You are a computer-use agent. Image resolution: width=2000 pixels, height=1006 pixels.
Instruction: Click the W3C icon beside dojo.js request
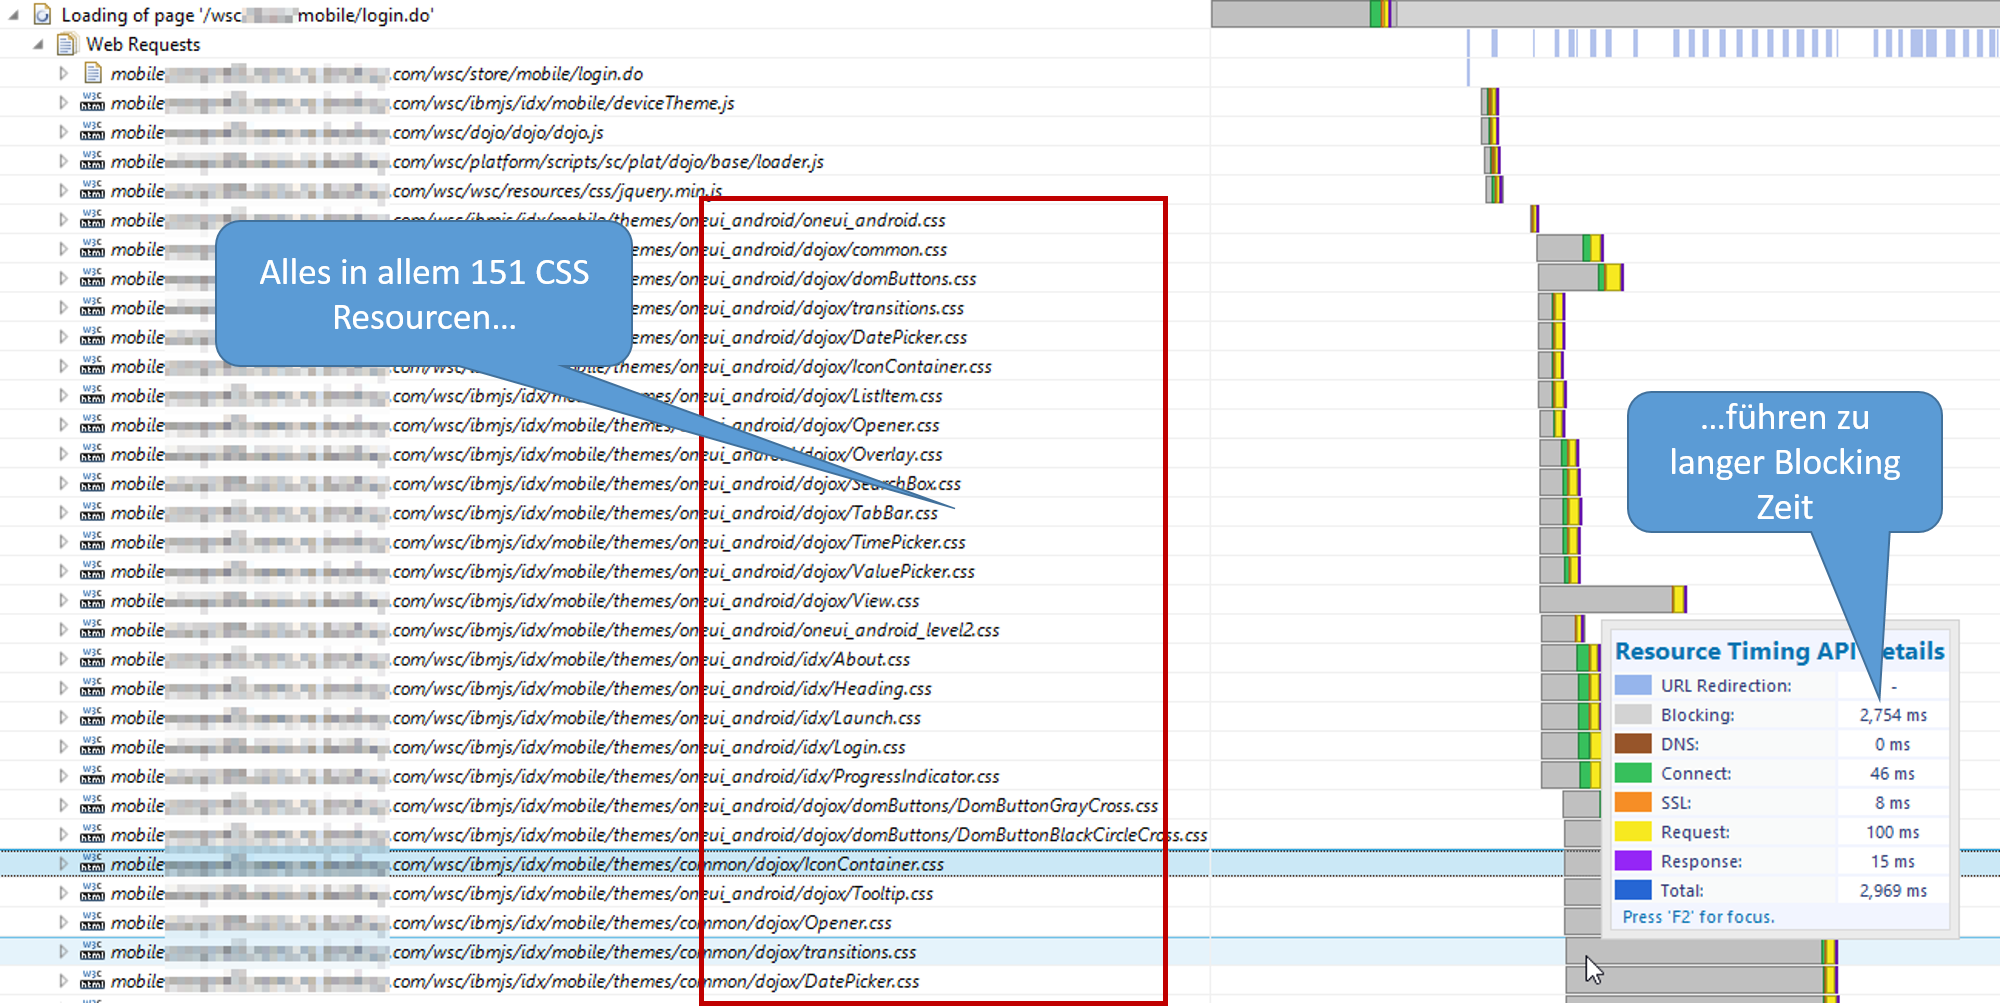click(92, 132)
